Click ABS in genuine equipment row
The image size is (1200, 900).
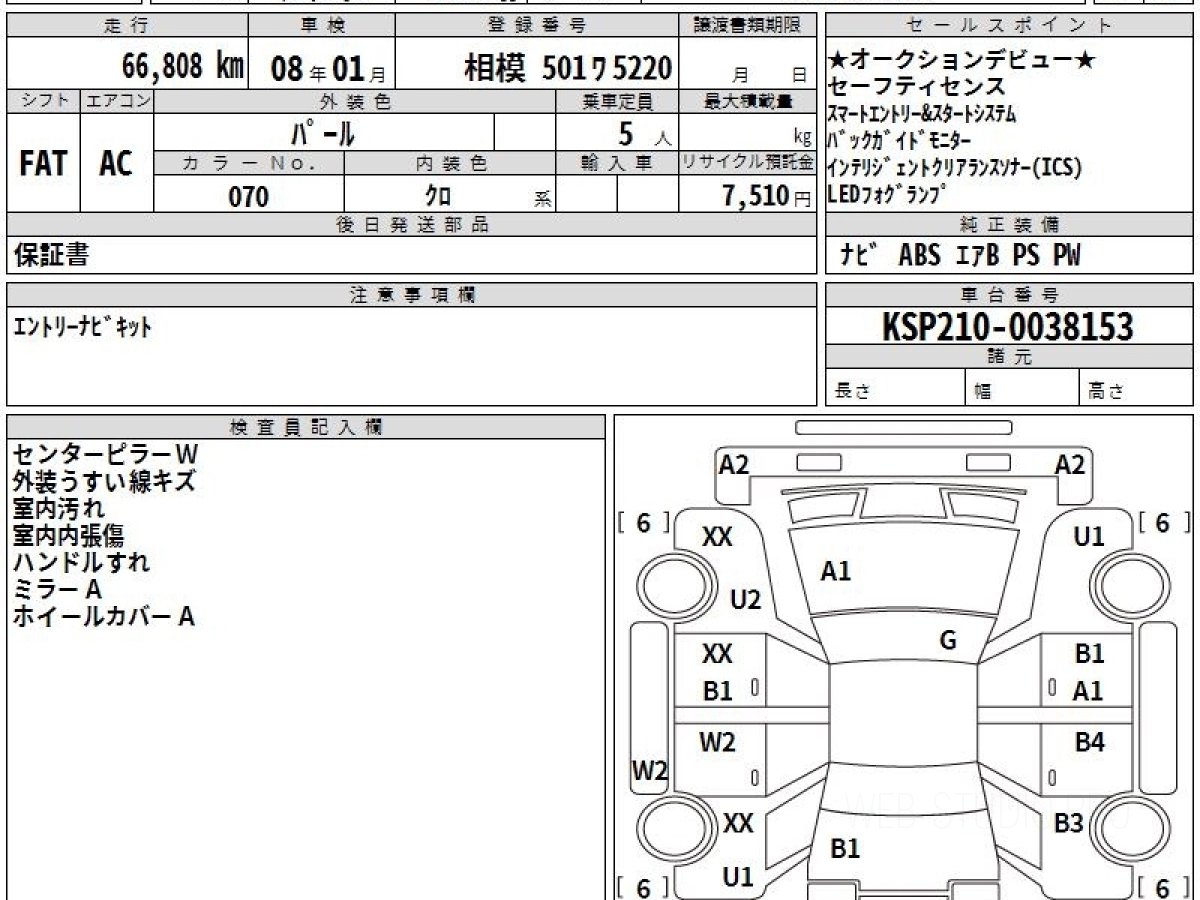919,255
